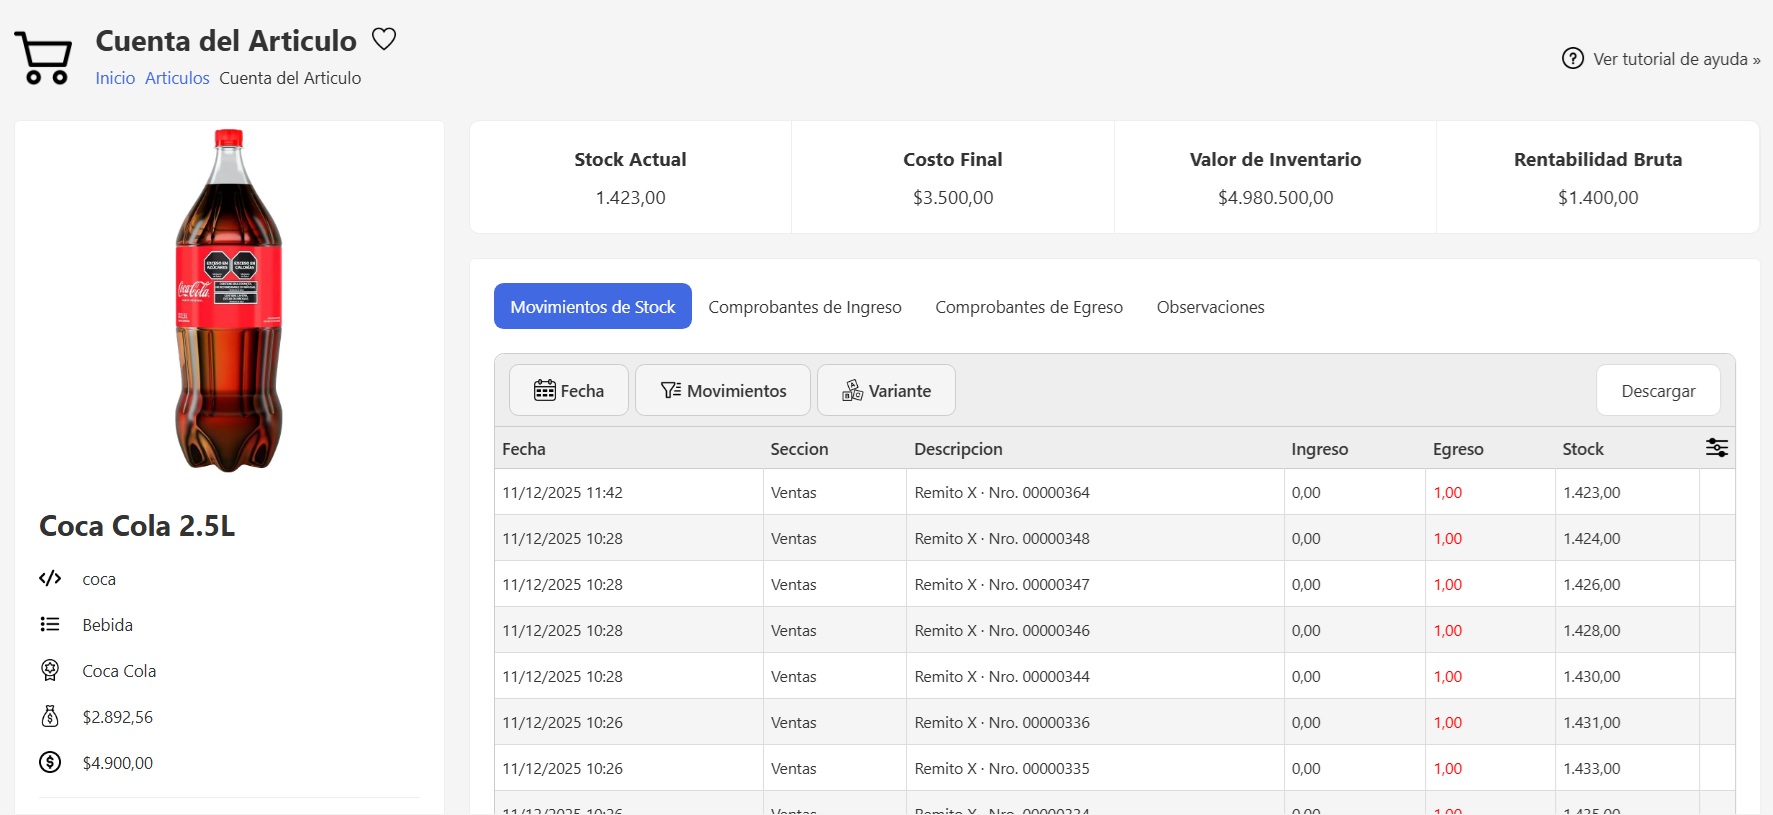Image resolution: width=1773 pixels, height=815 pixels.
Task: Click the dollar coin price icon
Action: 50,763
